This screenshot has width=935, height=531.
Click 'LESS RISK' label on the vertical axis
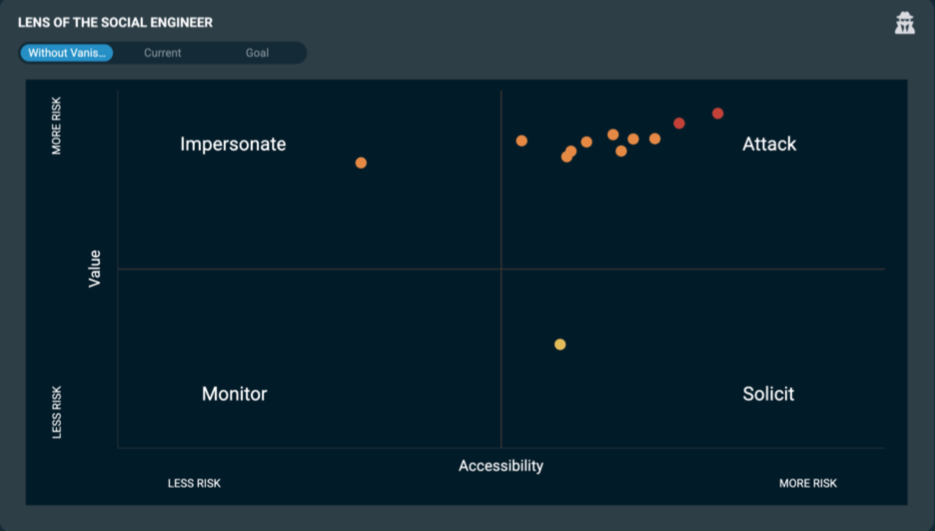pyautogui.click(x=57, y=412)
